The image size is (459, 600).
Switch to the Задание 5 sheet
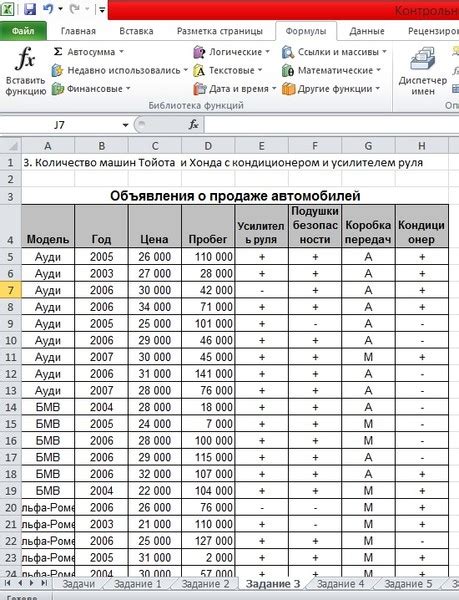click(x=408, y=584)
